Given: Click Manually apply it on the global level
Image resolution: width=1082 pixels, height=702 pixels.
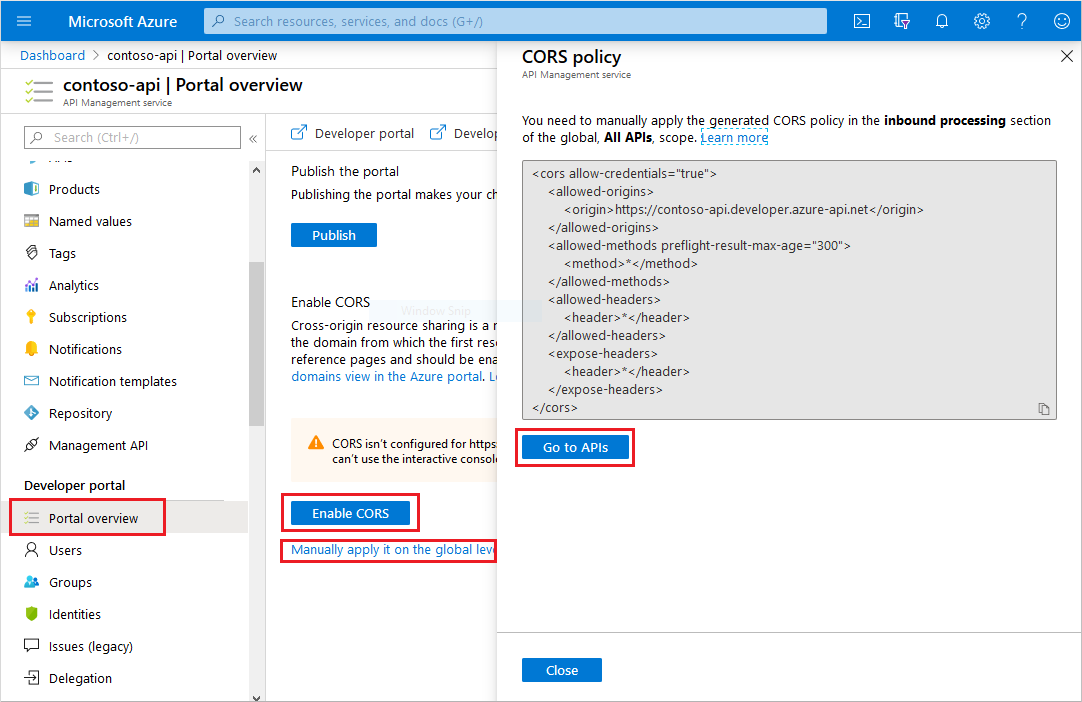Looking at the screenshot, I should (x=388, y=550).
